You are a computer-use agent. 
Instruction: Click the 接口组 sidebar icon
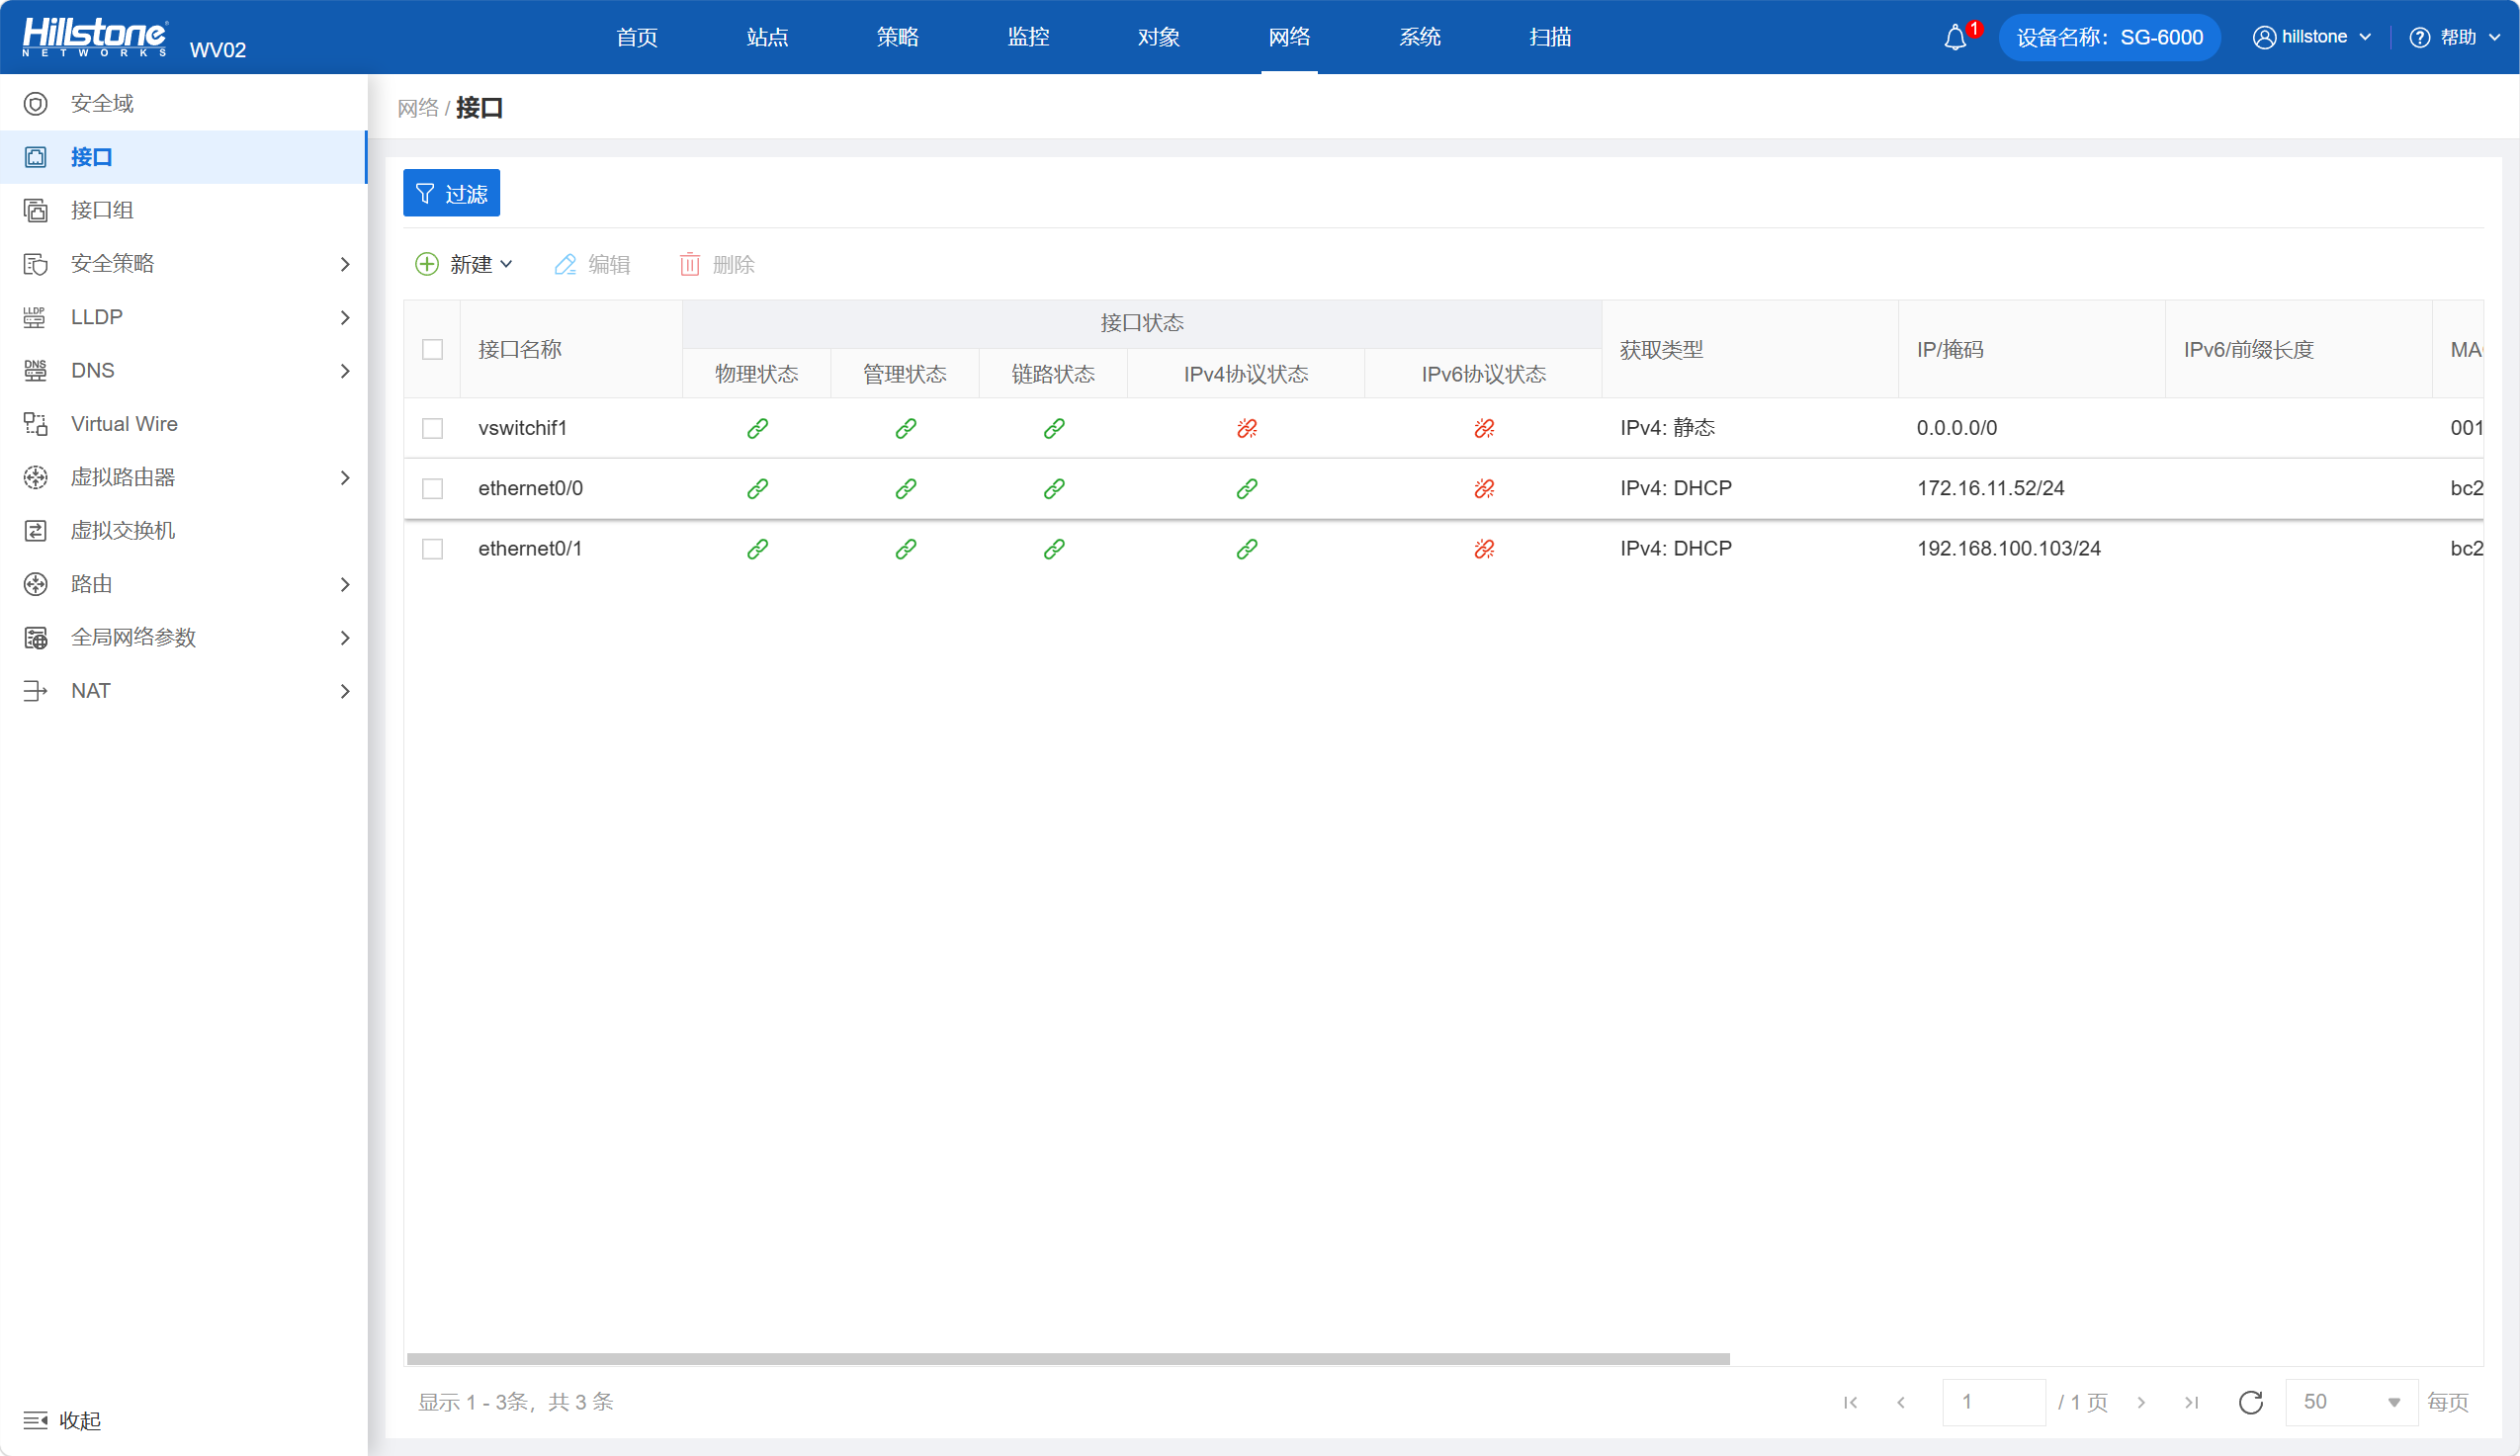[36, 210]
